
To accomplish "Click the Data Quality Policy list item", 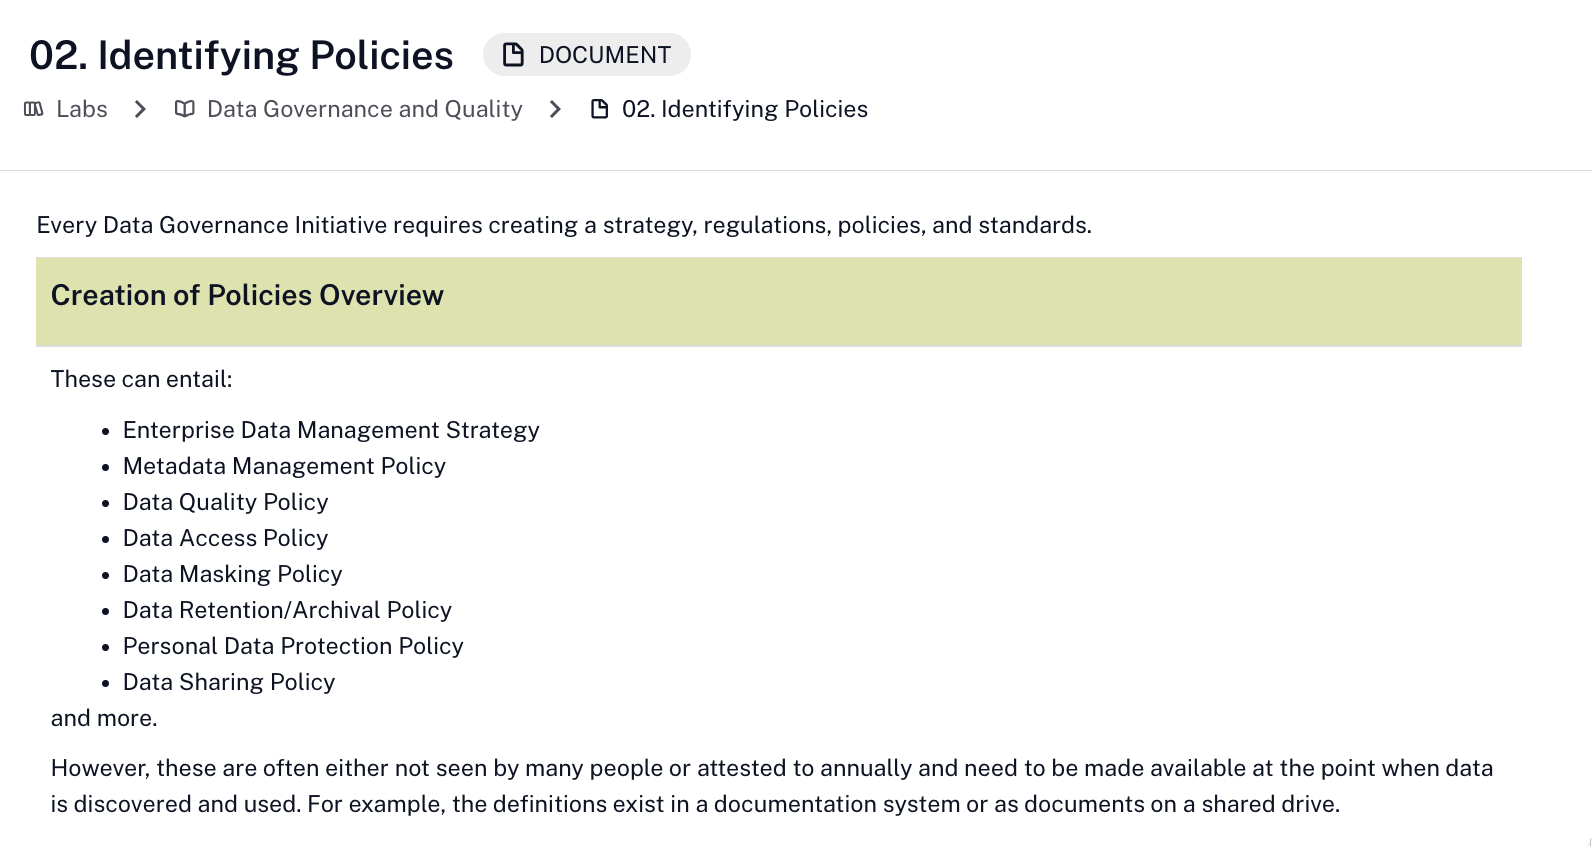I will 225,502.
